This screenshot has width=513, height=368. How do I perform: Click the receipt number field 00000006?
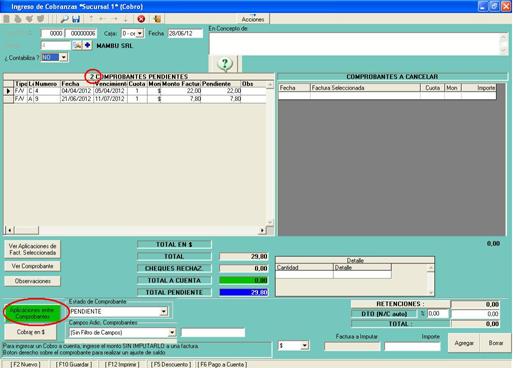pyautogui.click(x=81, y=33)
